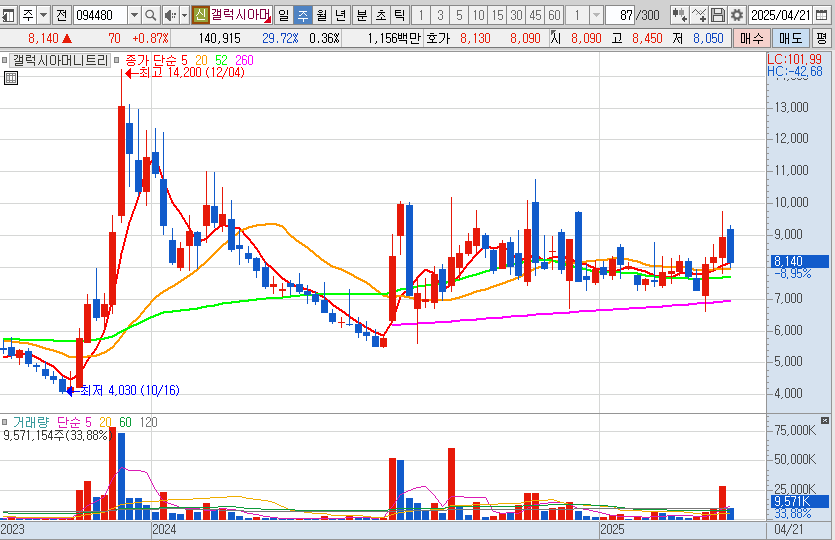
Task: Click the moving average 52 legend value
Action: (221, 60)
